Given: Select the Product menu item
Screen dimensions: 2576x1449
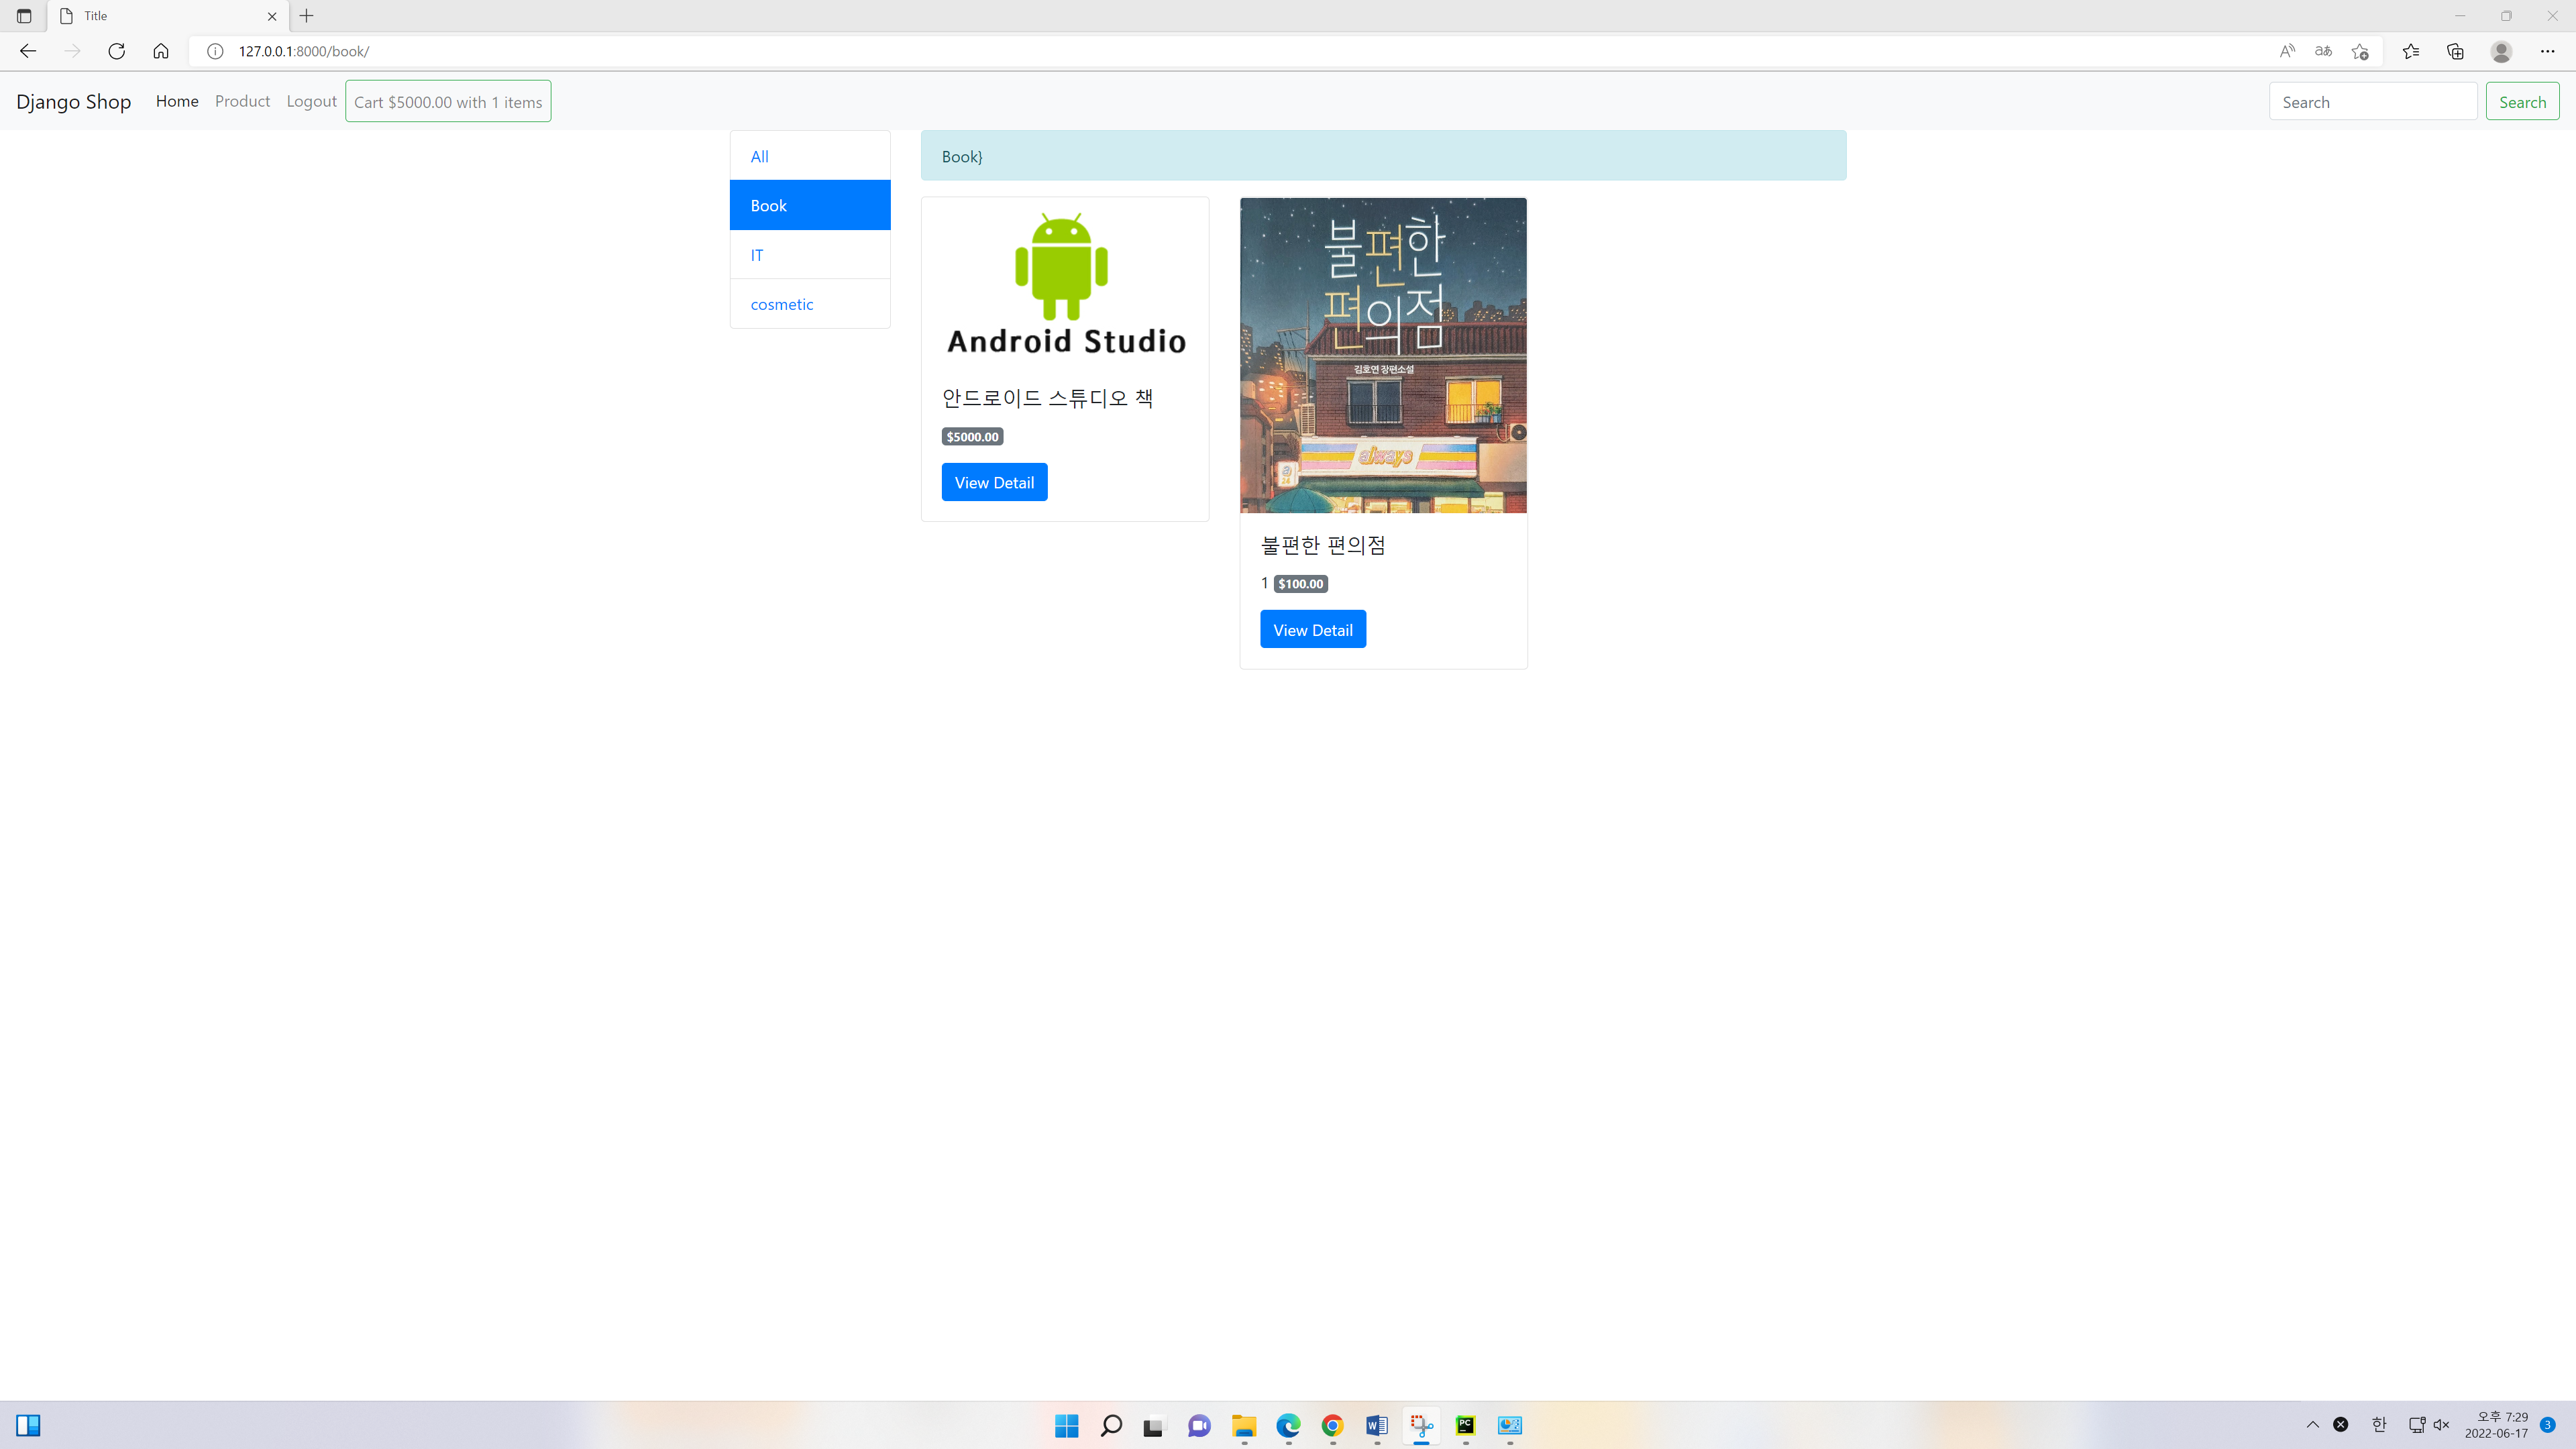Looking at the screenshot, I should (242, 101).
